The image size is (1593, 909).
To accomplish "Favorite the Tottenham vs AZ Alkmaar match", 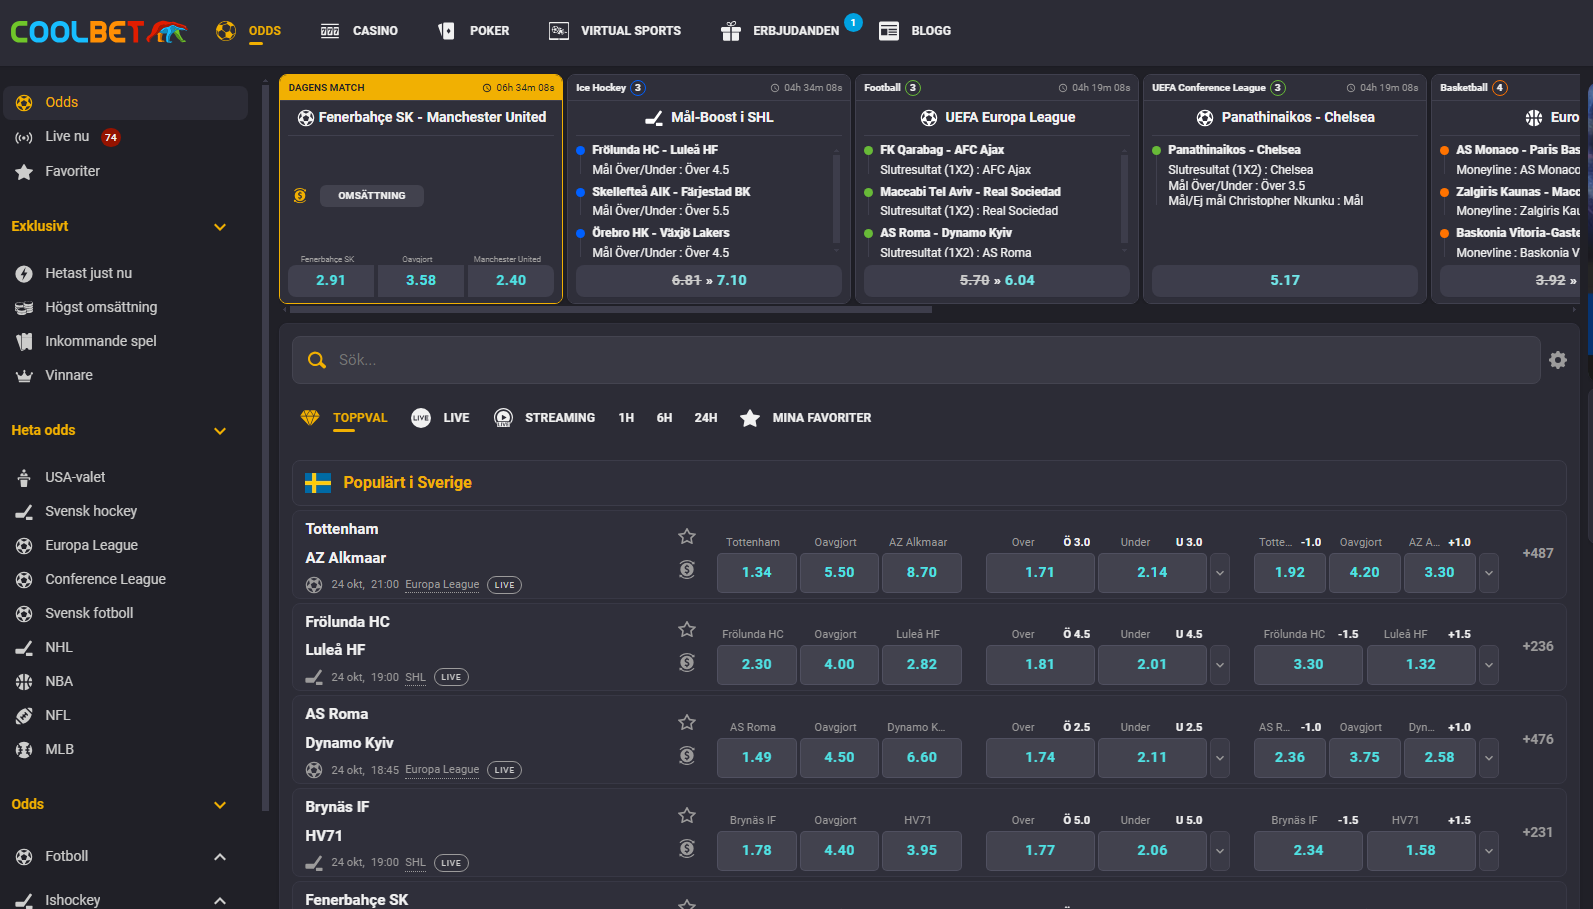I will coord(687,537).
